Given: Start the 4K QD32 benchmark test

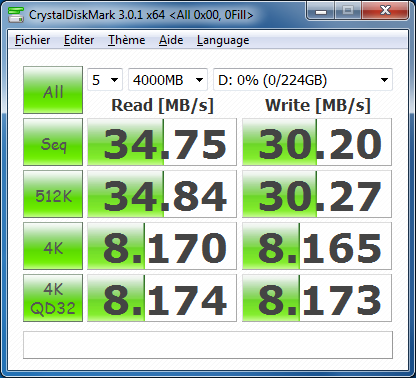Looking at the screenshot, I should pyautogui.click(x=53, y=298).
